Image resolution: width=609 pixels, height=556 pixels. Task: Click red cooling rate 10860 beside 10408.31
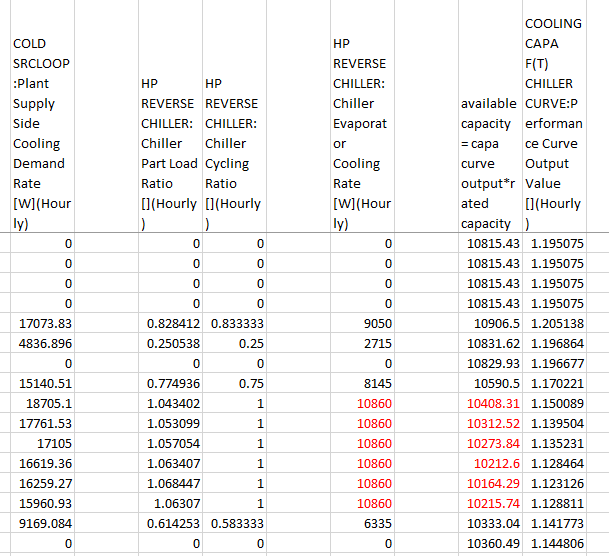362,403
